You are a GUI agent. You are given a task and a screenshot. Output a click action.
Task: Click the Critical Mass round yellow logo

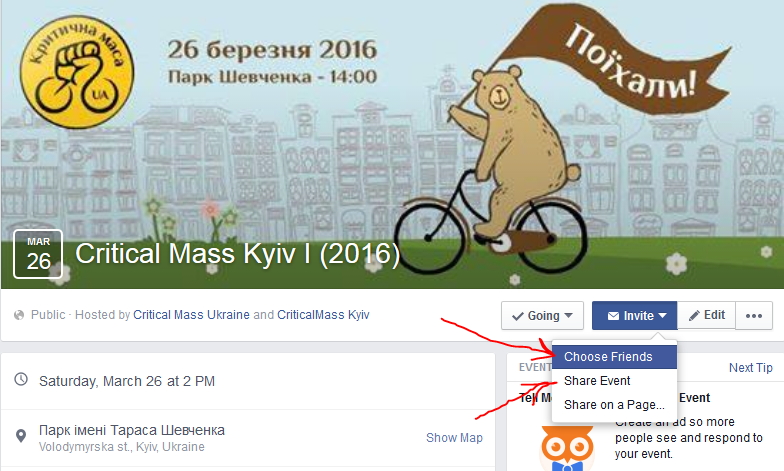click(x=77, y=72)
